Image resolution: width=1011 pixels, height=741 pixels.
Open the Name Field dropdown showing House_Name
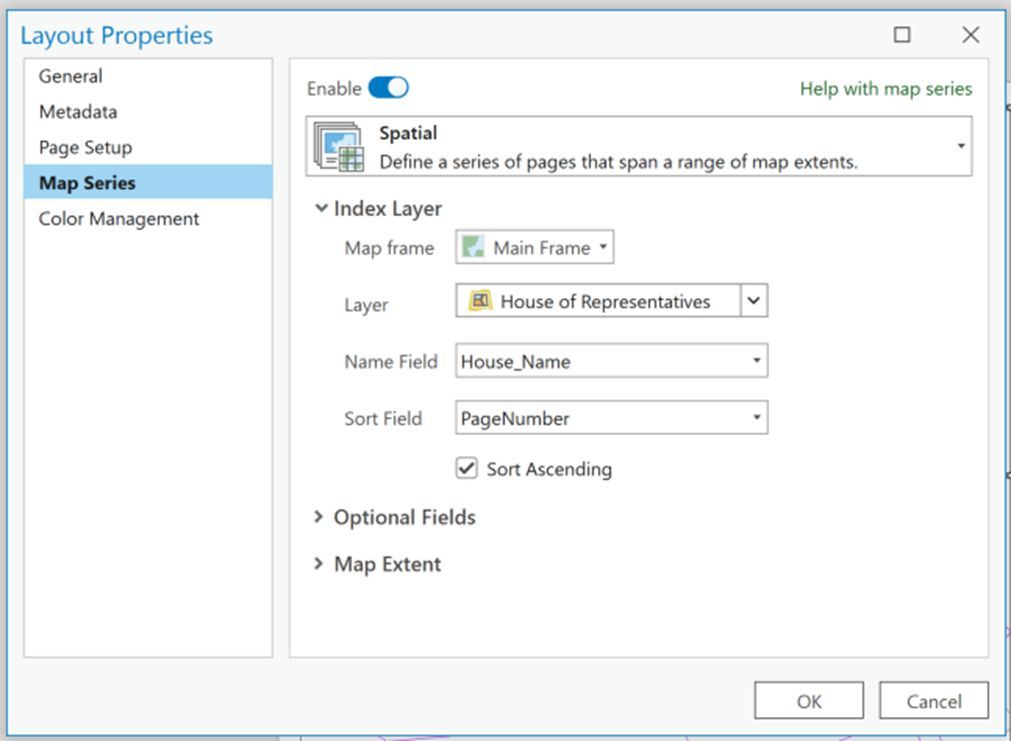(x=756, y=360)
